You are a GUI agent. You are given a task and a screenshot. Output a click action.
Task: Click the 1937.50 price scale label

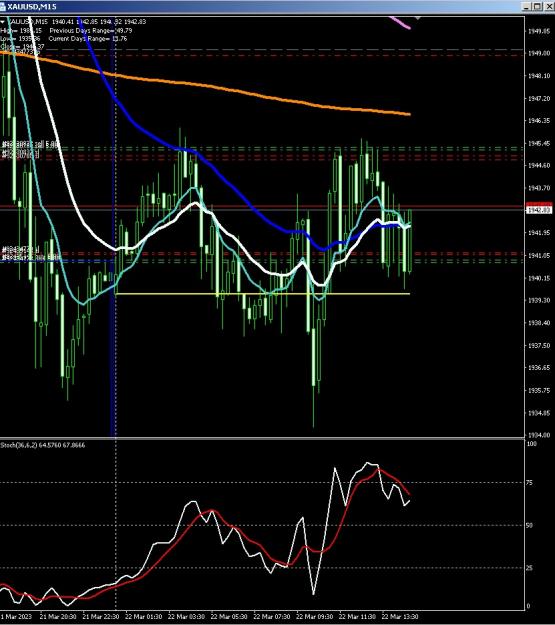(539, 345)
